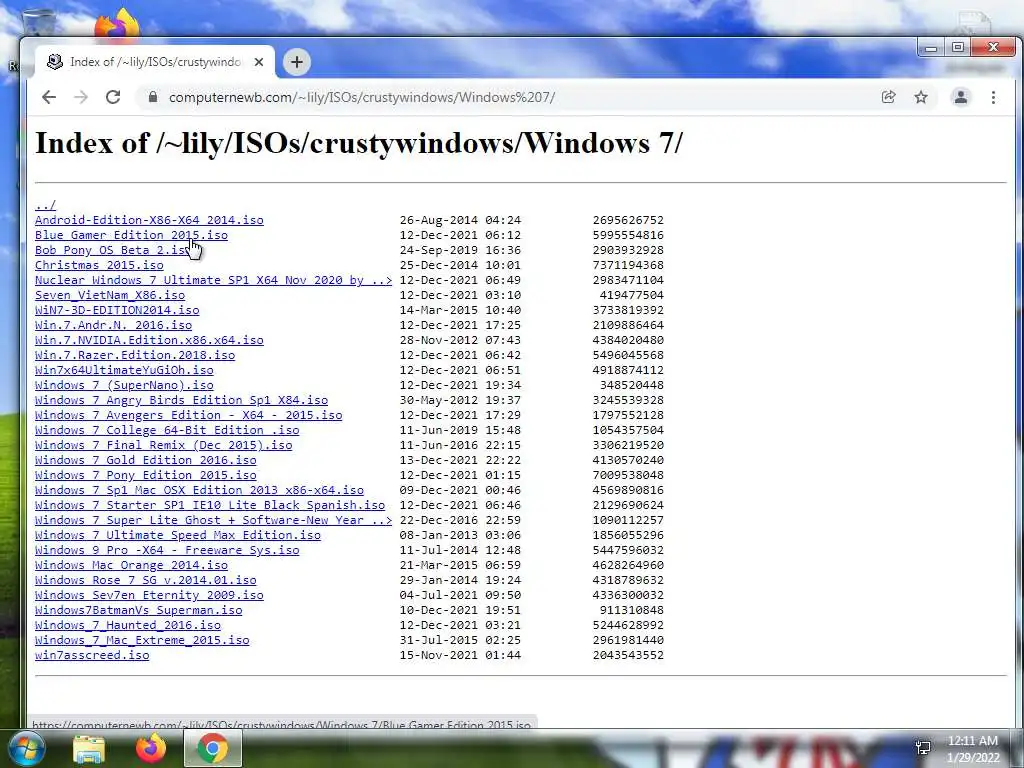Image resolution: width=1024 pixels, height=768 pixels.
Task: Click Windows_Sev7en_Eternity_2009.iso
Action: (x=150, y=596)
